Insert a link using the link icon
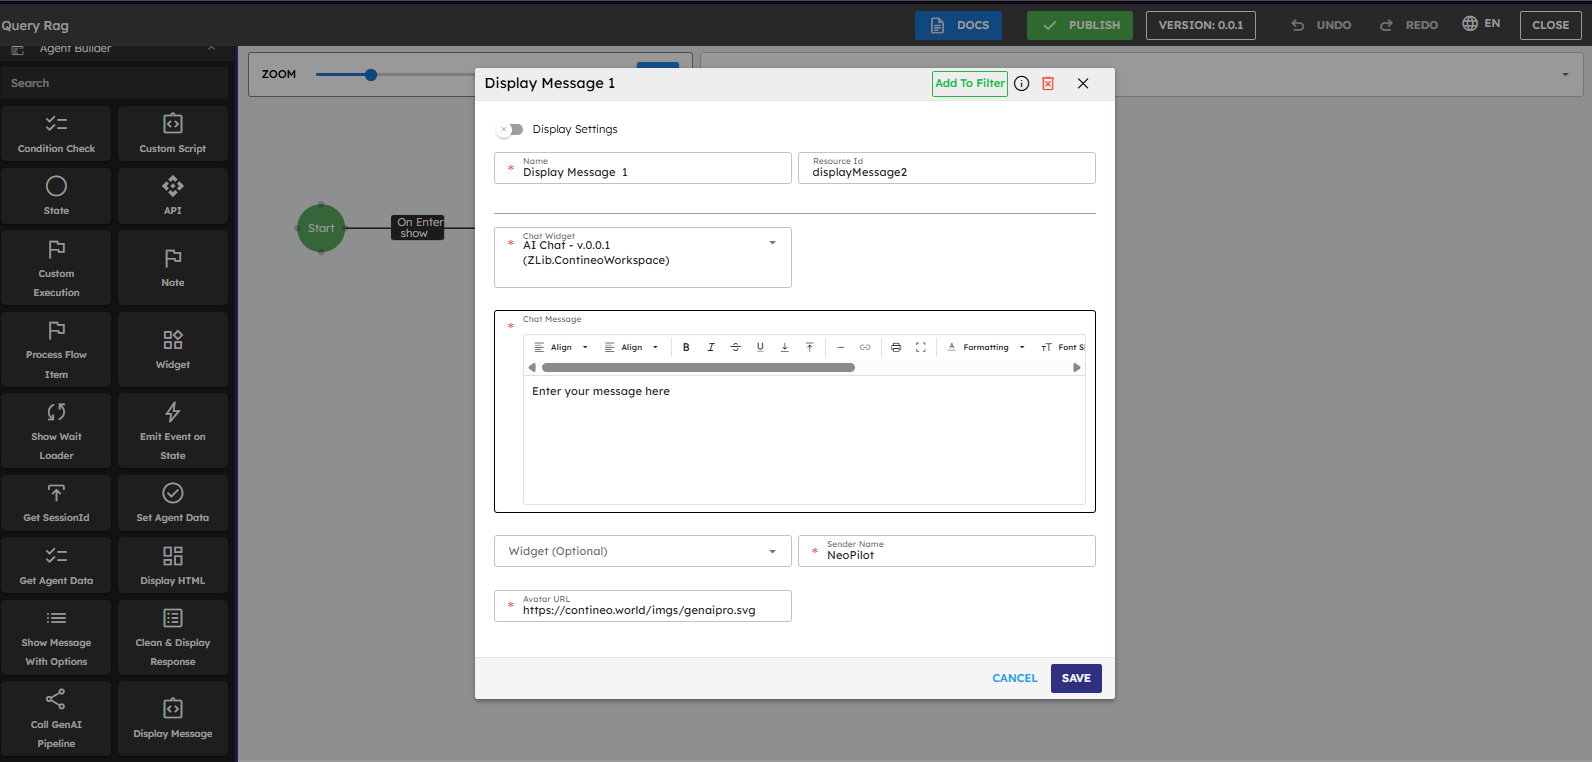The image size is (1592, 762). click(865, 347)
